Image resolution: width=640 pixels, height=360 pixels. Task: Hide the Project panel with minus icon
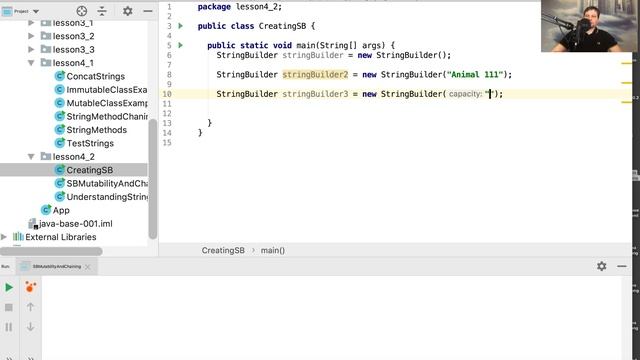click(x=148, y=11)
